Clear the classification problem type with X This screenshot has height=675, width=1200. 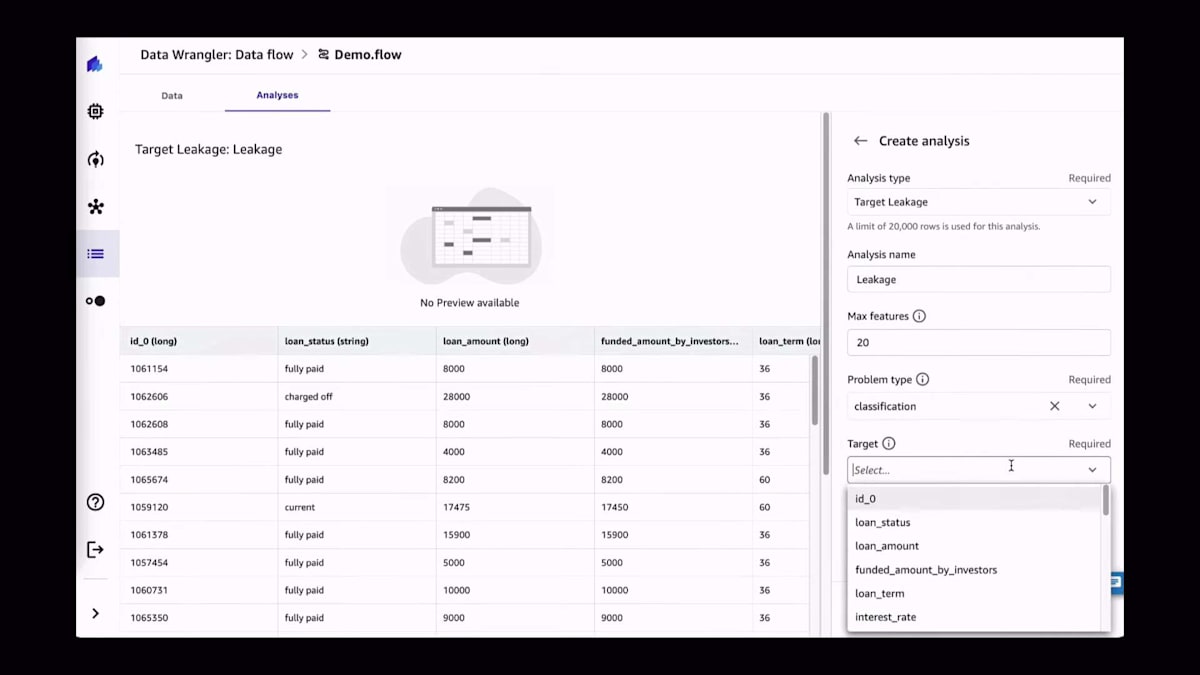point(1054,406)
